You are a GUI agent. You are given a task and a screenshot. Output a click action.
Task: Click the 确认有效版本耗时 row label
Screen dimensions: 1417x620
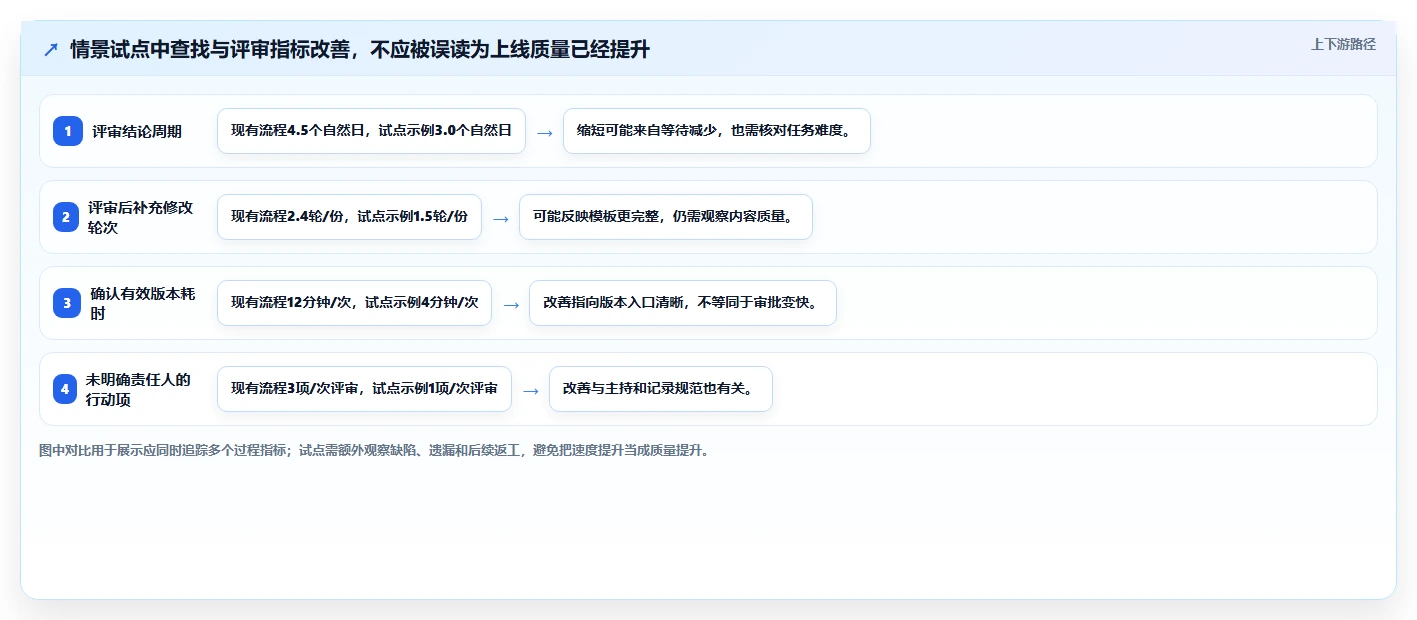click(x=142, y=303)
